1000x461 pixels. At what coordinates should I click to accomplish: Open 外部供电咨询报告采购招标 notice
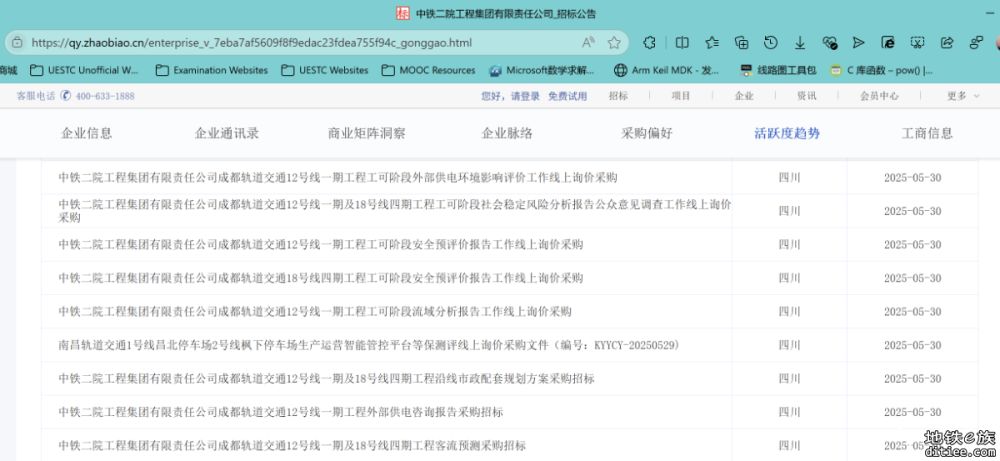tap(281, 413)
